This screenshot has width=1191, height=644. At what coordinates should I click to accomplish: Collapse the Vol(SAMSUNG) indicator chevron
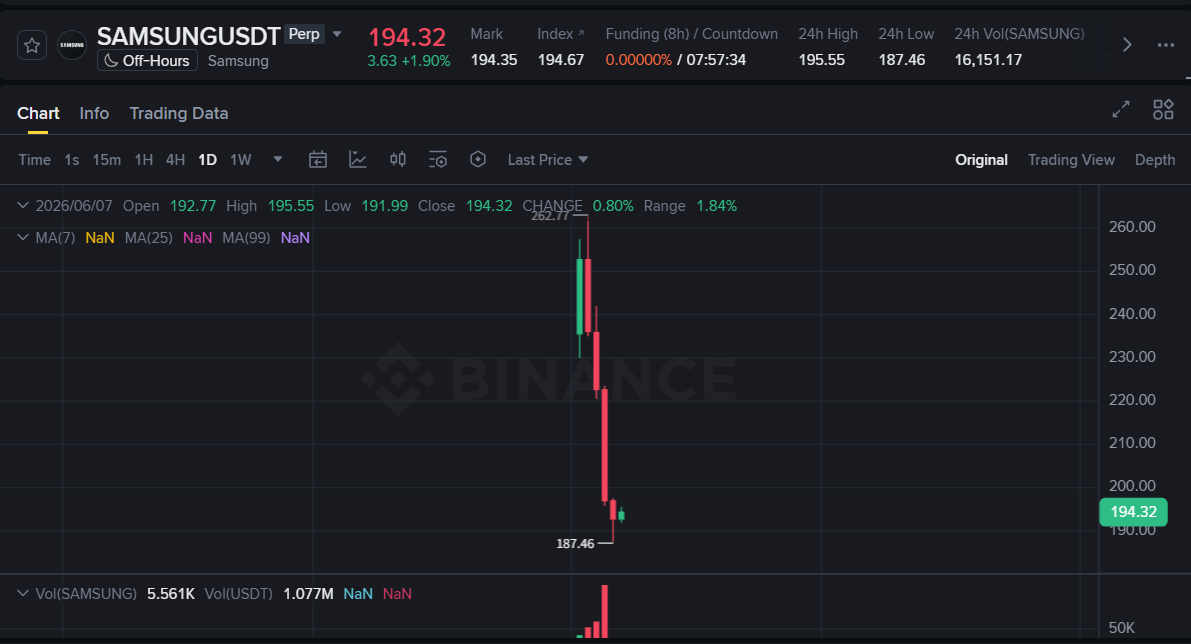pyautogui.click(x=23, y=593)
